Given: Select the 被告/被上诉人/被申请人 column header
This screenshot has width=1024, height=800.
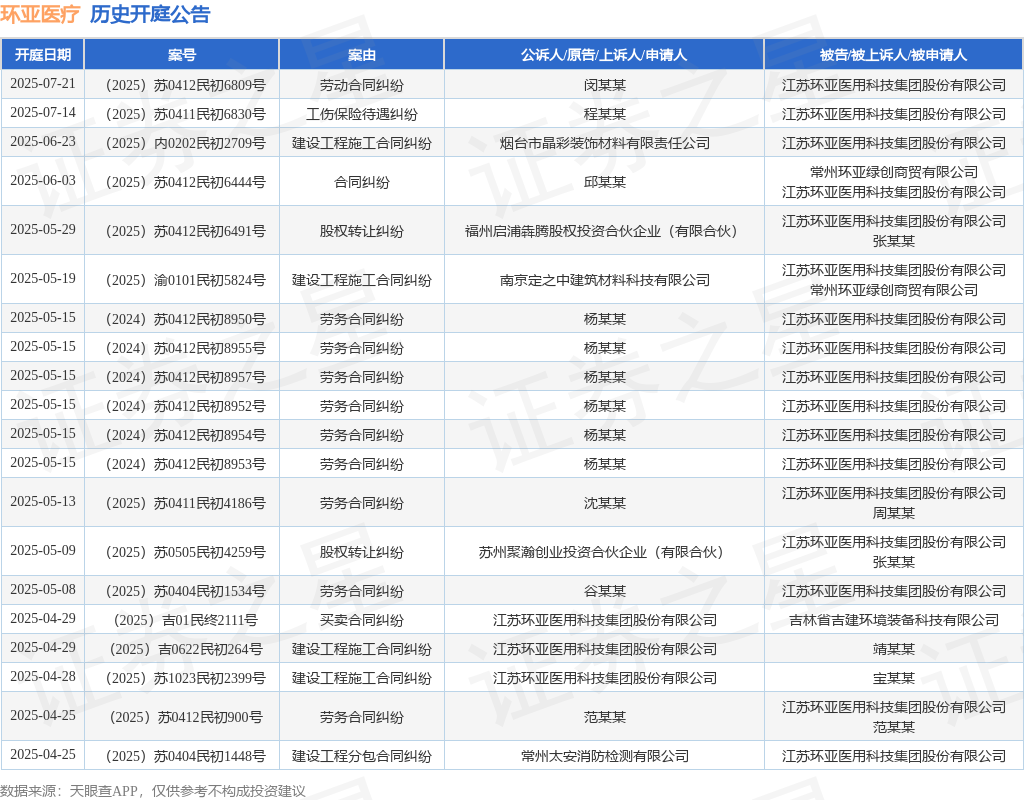Looking at the screenshot, I should click(893, 55).
